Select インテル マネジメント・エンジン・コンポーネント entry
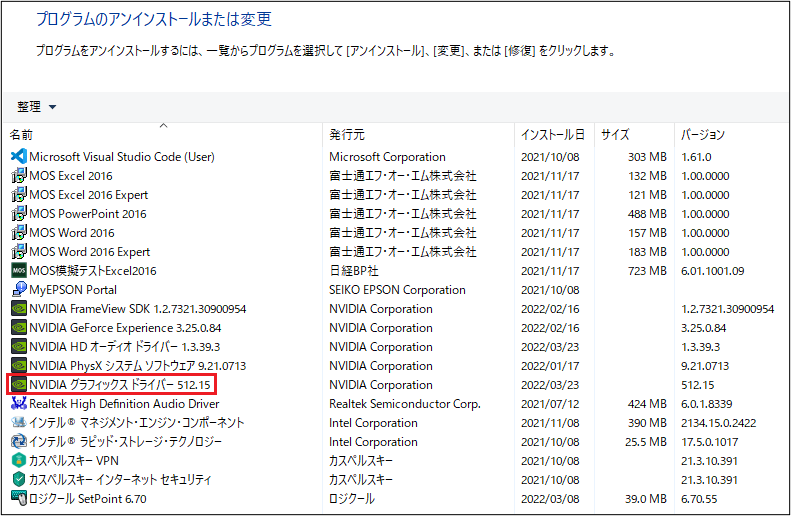 click(136, 422)
